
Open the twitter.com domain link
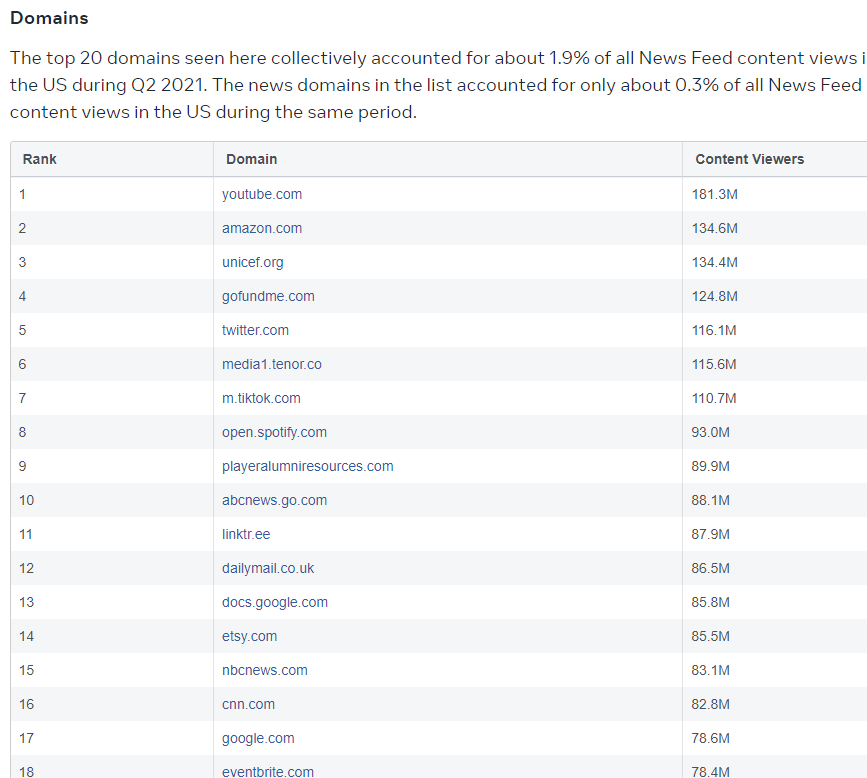(255, 331)
